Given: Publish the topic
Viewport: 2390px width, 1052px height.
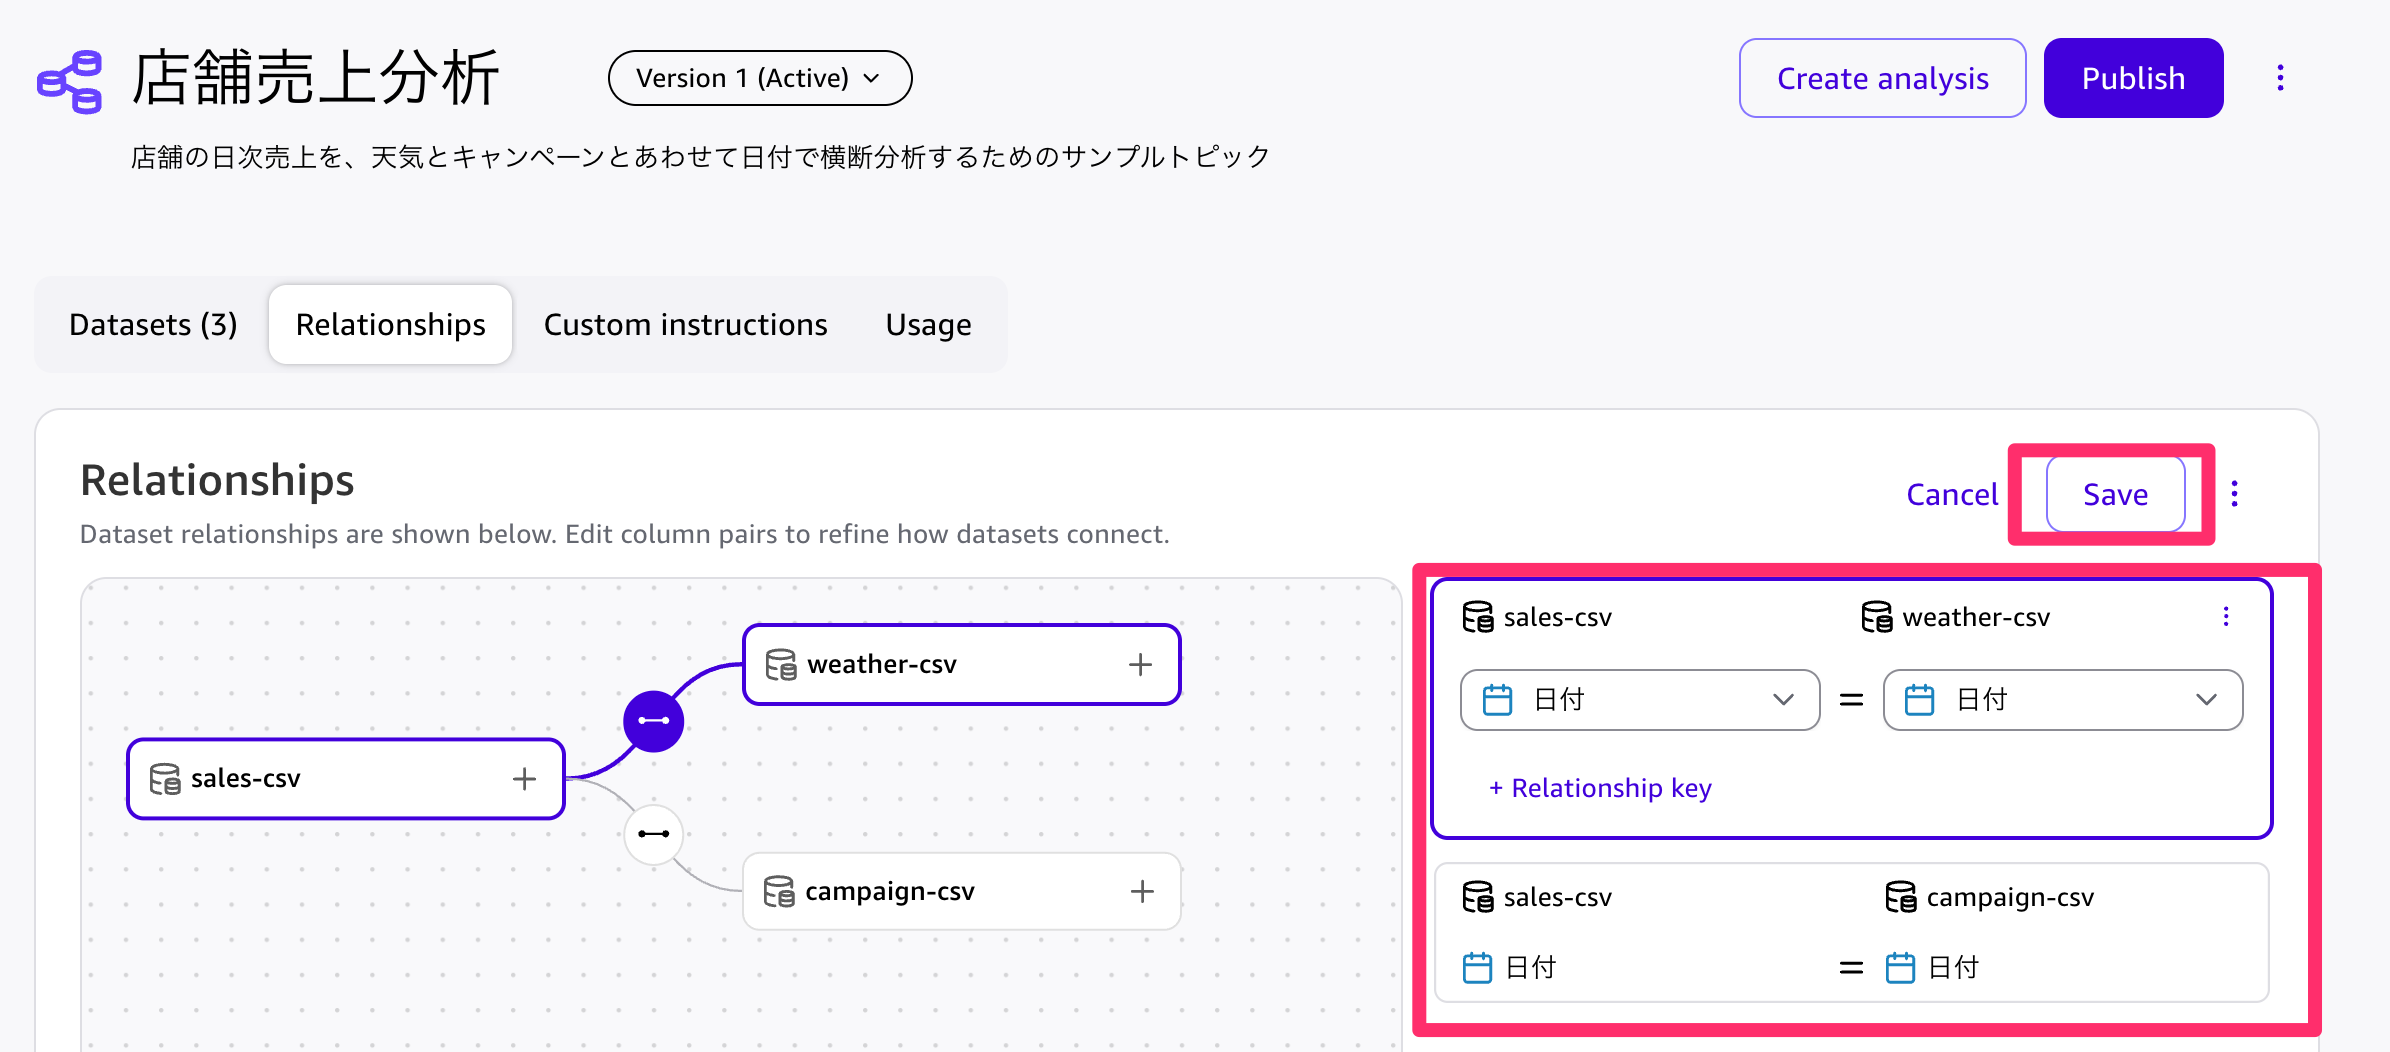Looking at the screenshot, I should (x=2134, y=78).
